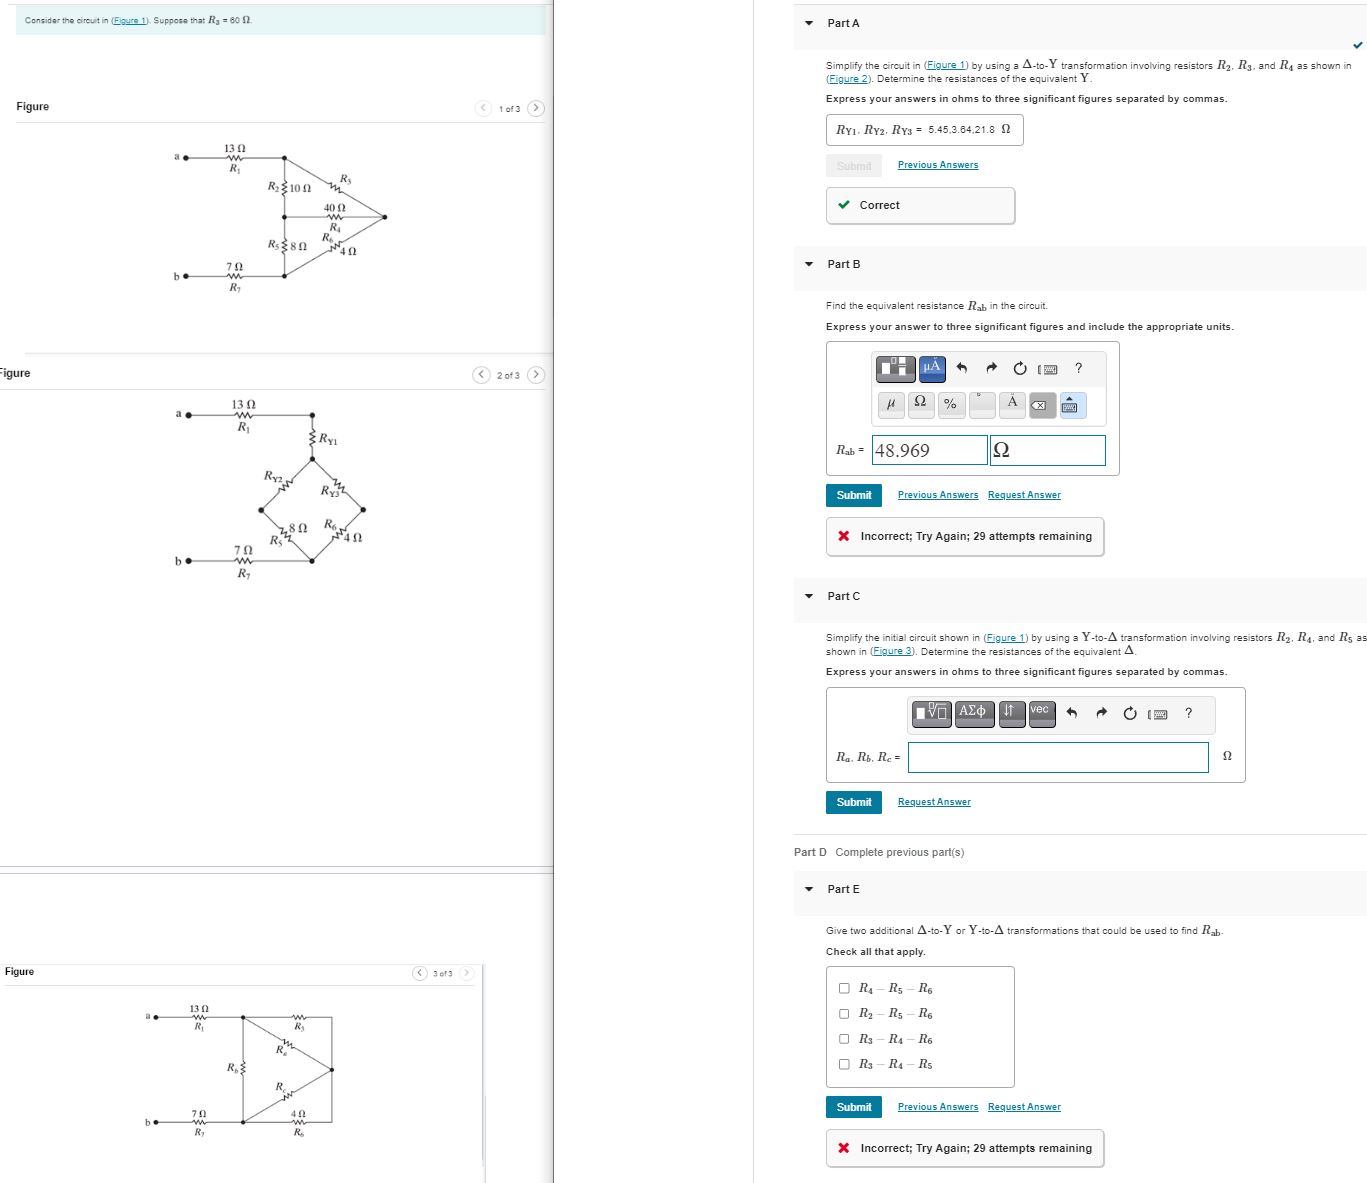1367x1183 pixels.
Task: Open the square root templates icon in Part C
Action: [x=931, y=713]
